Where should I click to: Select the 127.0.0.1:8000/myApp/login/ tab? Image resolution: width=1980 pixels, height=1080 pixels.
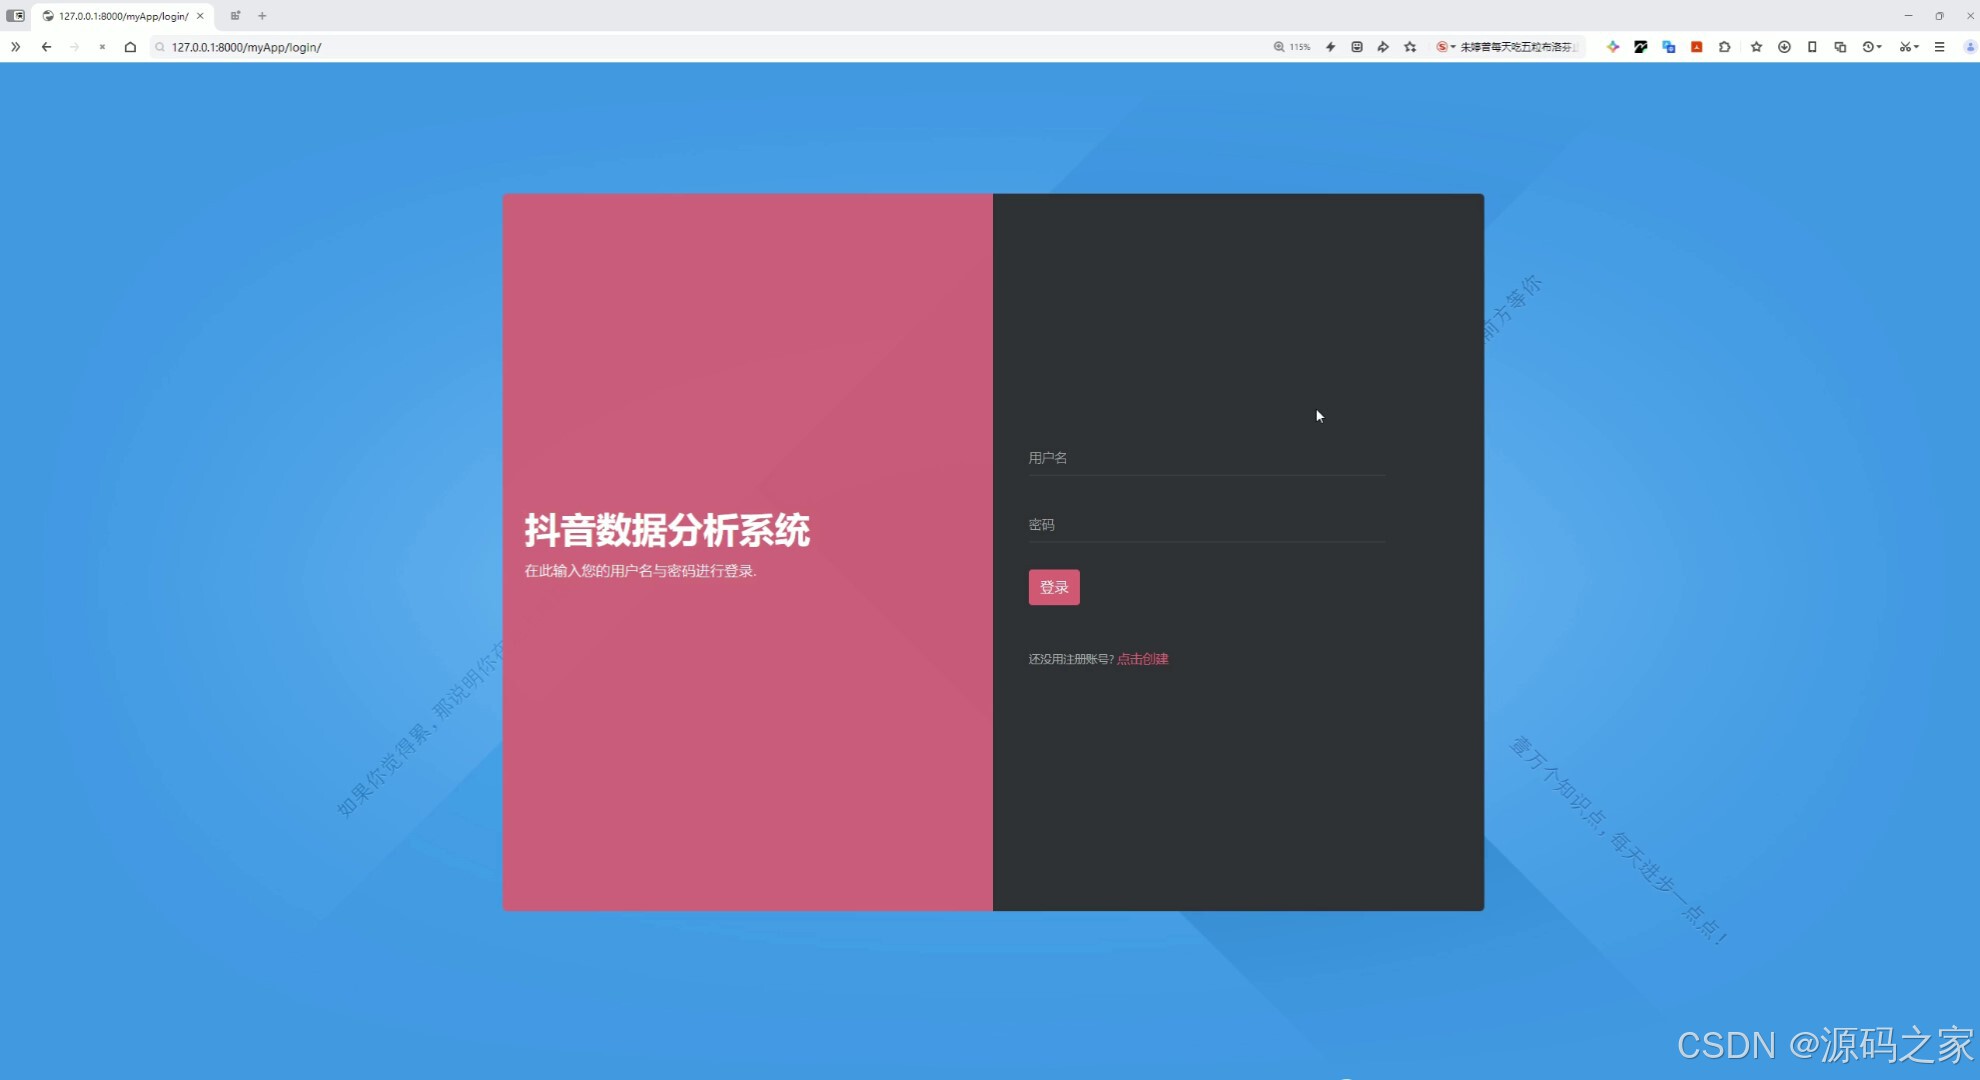coord(122,16)
